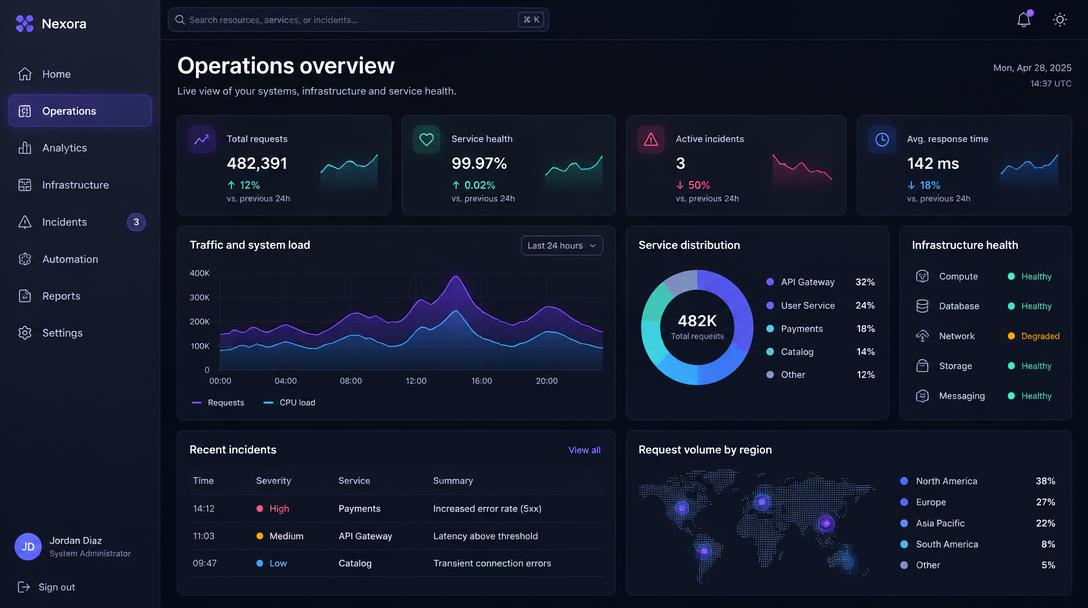Click the CPU load legend entry
Screen dimensions: 1088x608
[289, 403]
